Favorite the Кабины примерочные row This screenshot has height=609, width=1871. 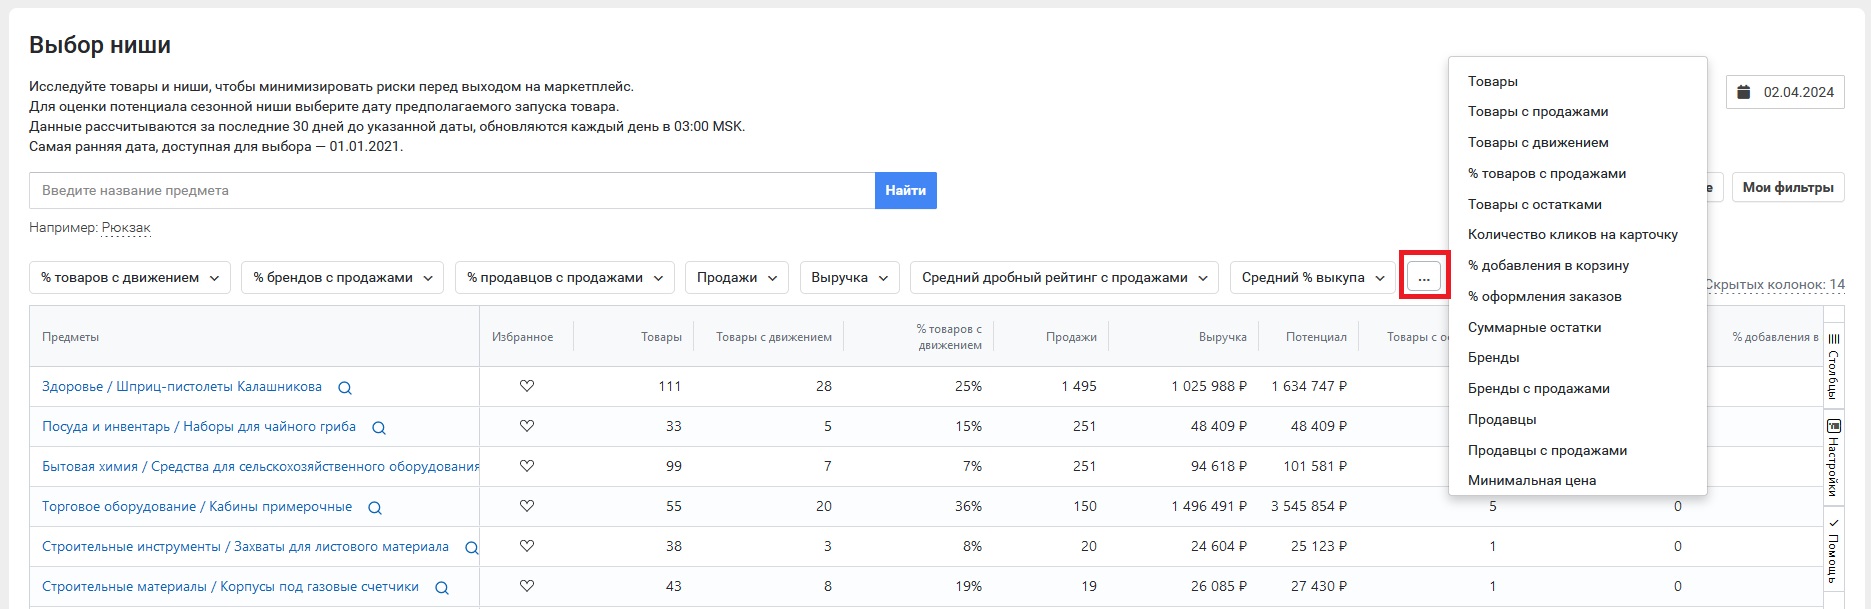click(x=527, y=506)
